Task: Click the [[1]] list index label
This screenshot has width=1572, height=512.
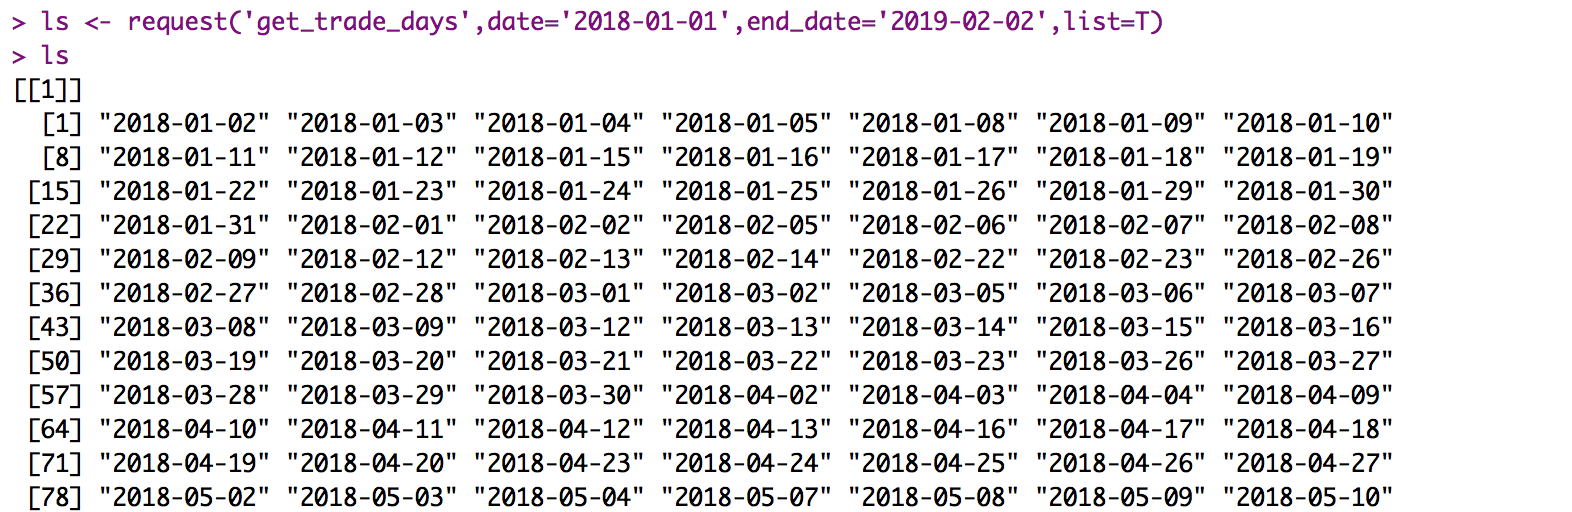Action: click(48, 90)
